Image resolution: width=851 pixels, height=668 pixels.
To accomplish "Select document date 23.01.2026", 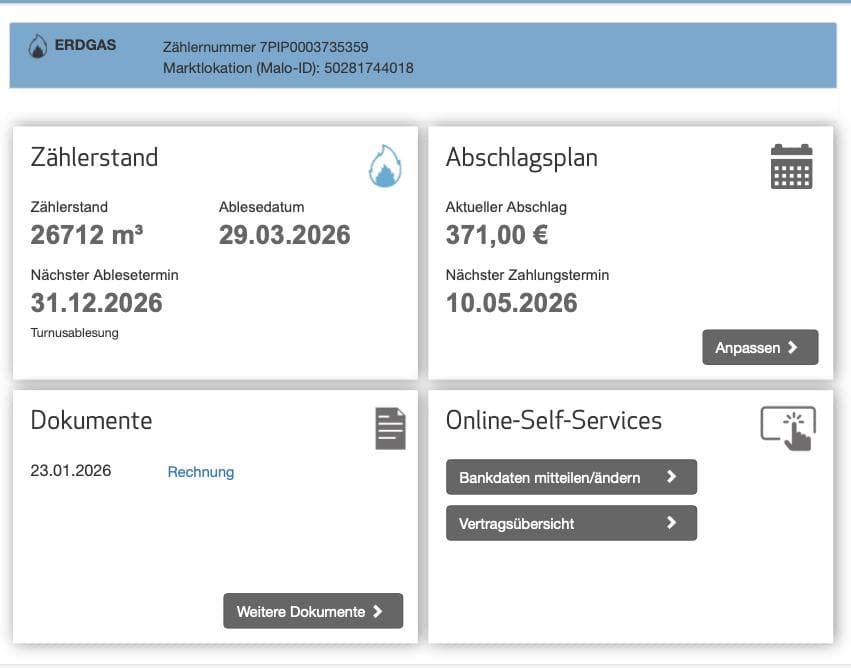I will 71,470.
